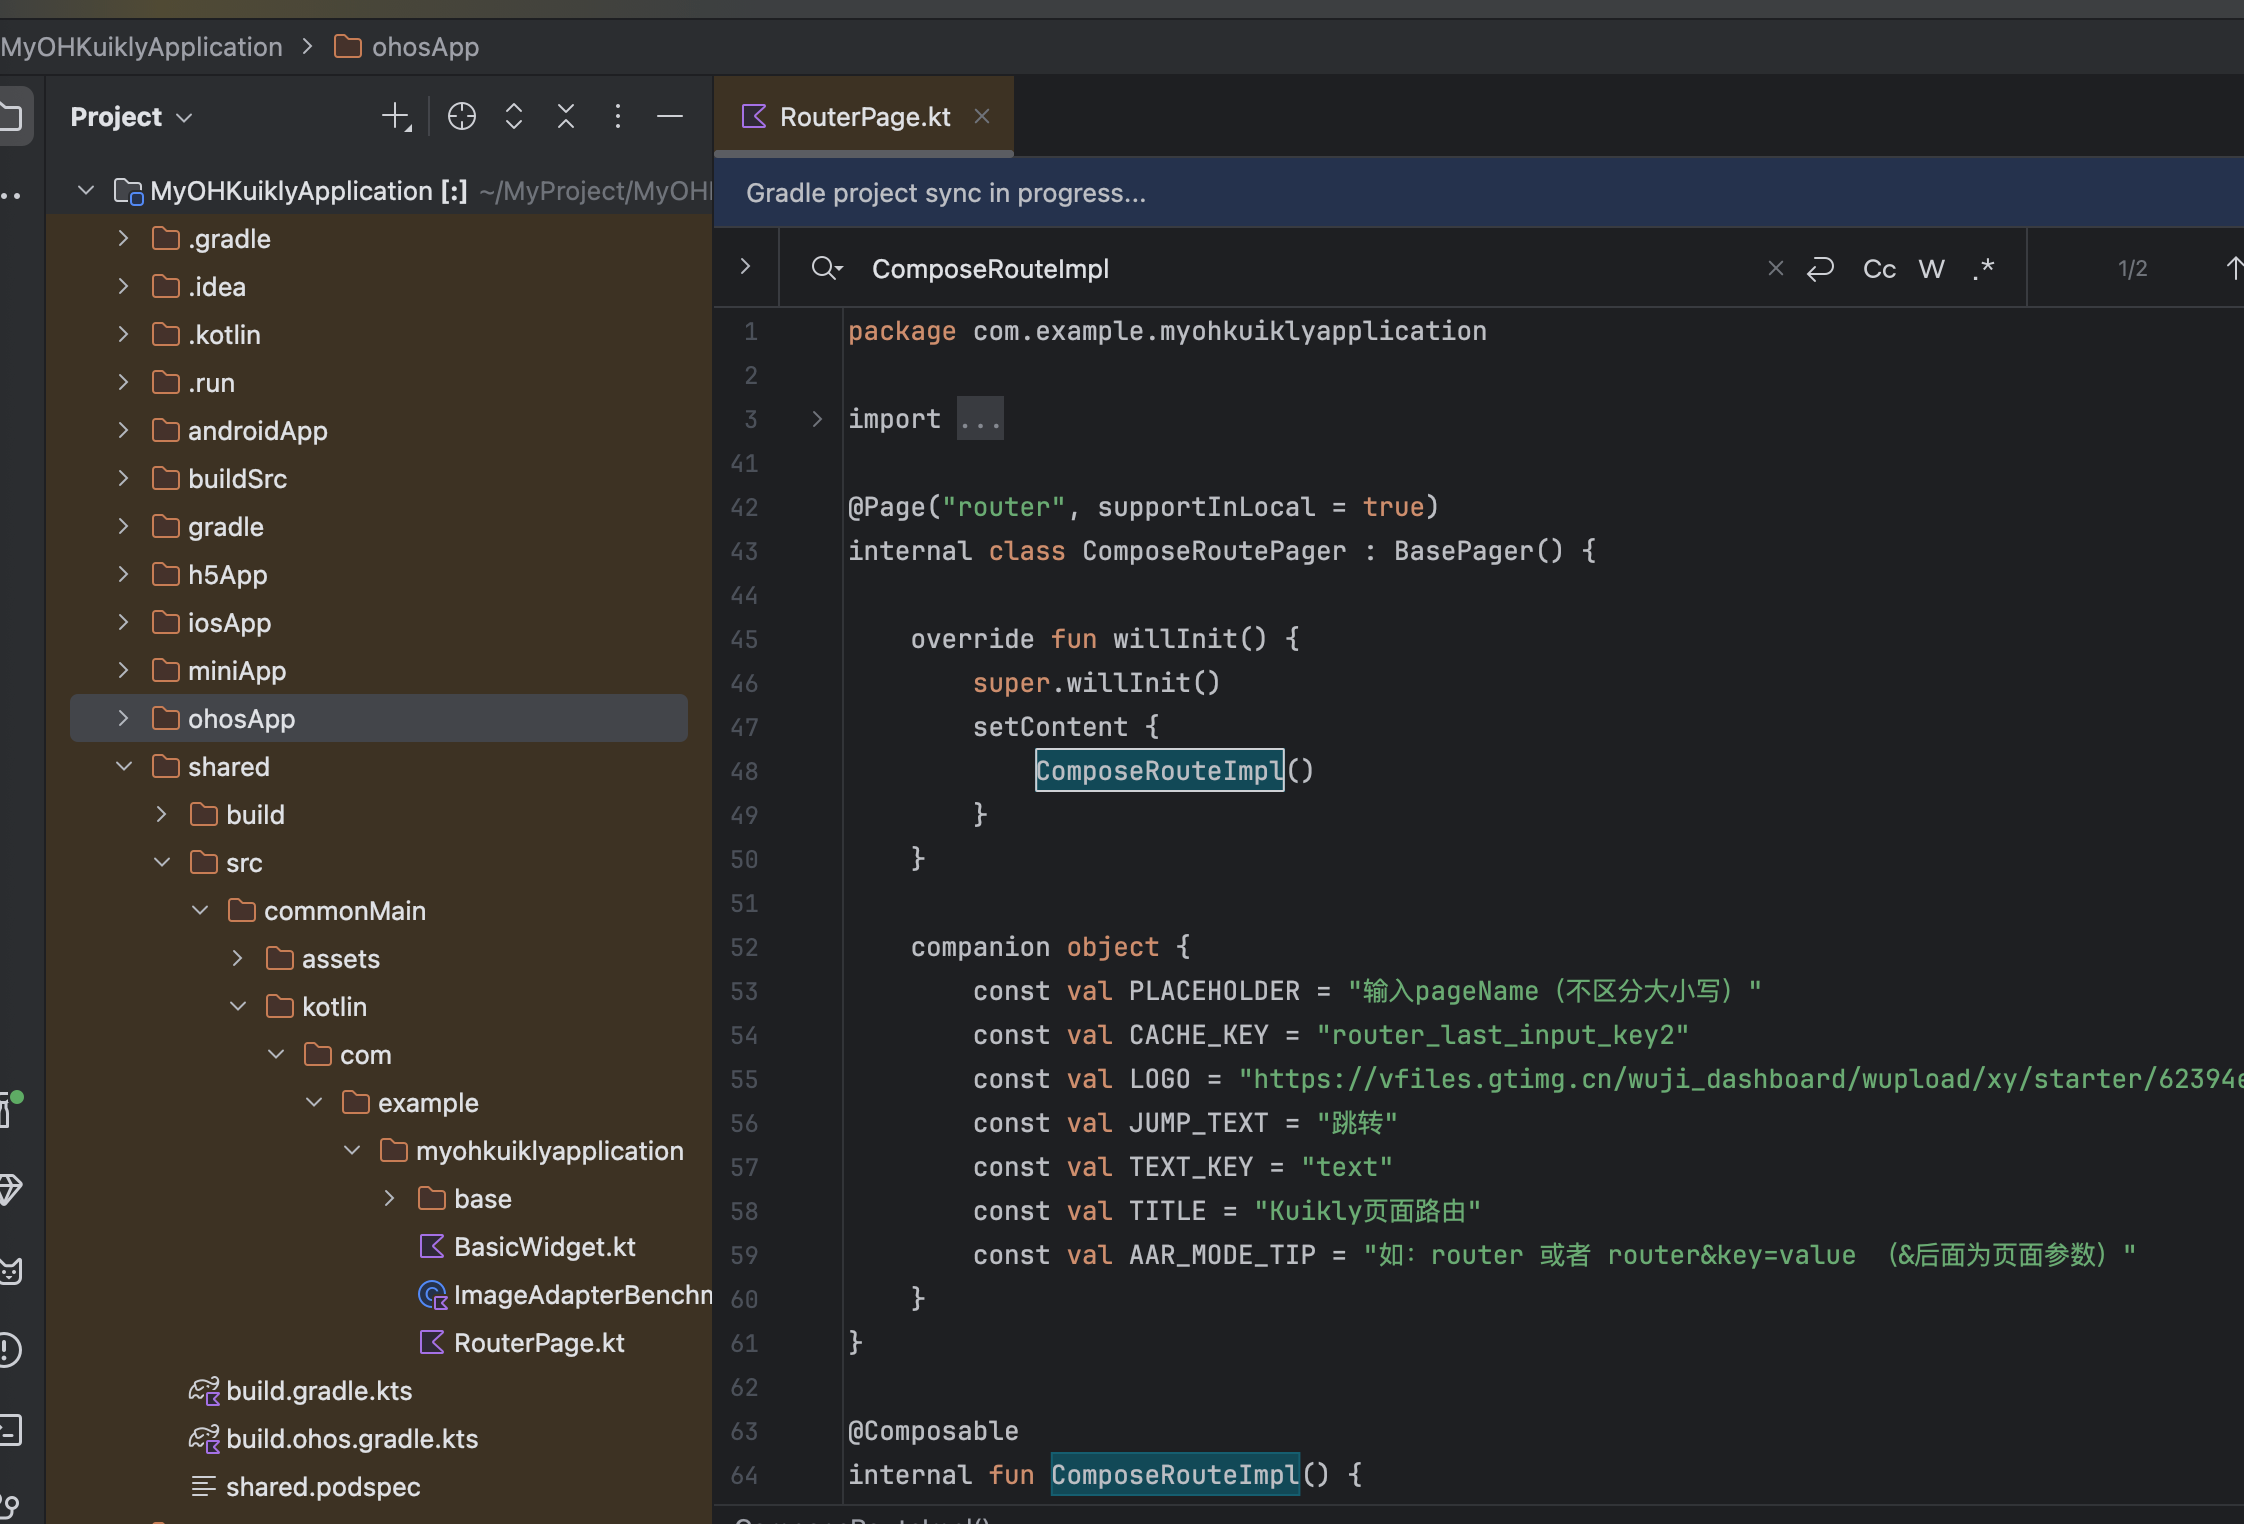The image size is (2244, 1524).
Task: Open BasicWidget.kt in the project tree
Action: 544,1246
